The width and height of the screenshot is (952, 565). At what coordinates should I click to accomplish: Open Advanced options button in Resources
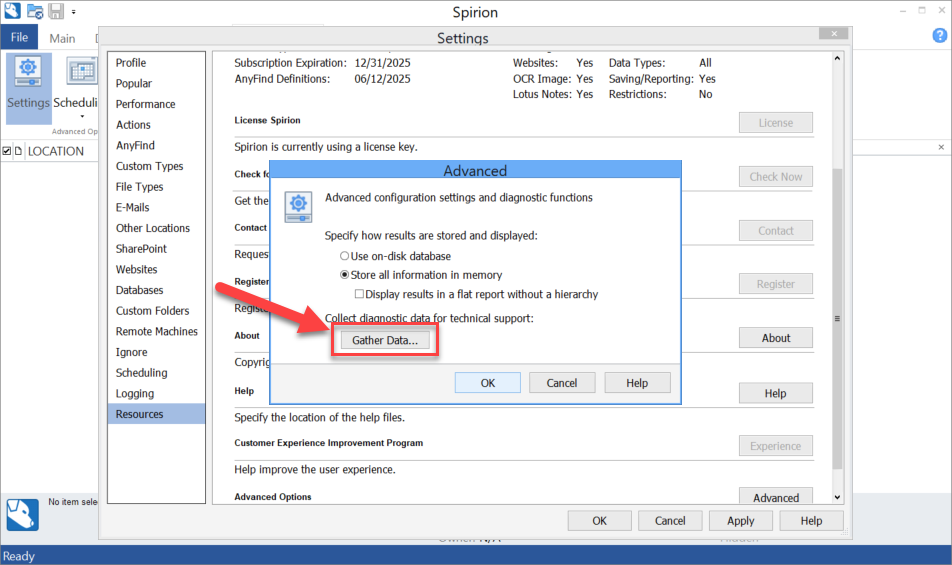tap(775, 496)
